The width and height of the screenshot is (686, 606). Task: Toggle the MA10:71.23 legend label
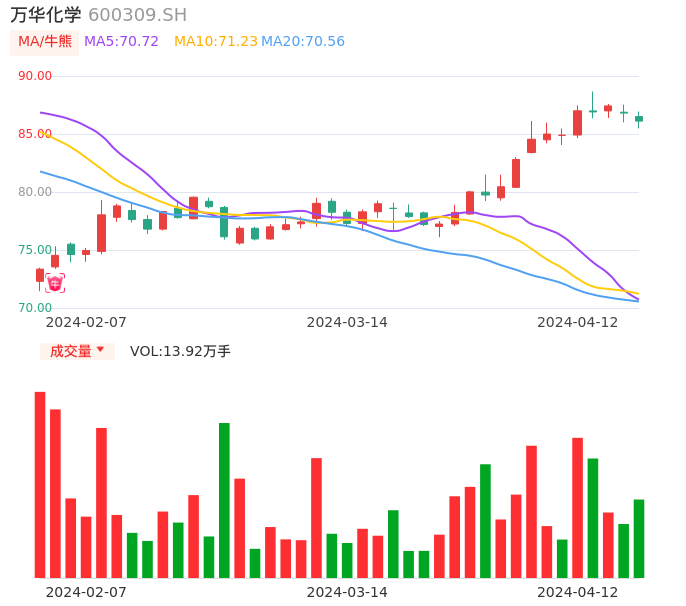coord(215,42)
